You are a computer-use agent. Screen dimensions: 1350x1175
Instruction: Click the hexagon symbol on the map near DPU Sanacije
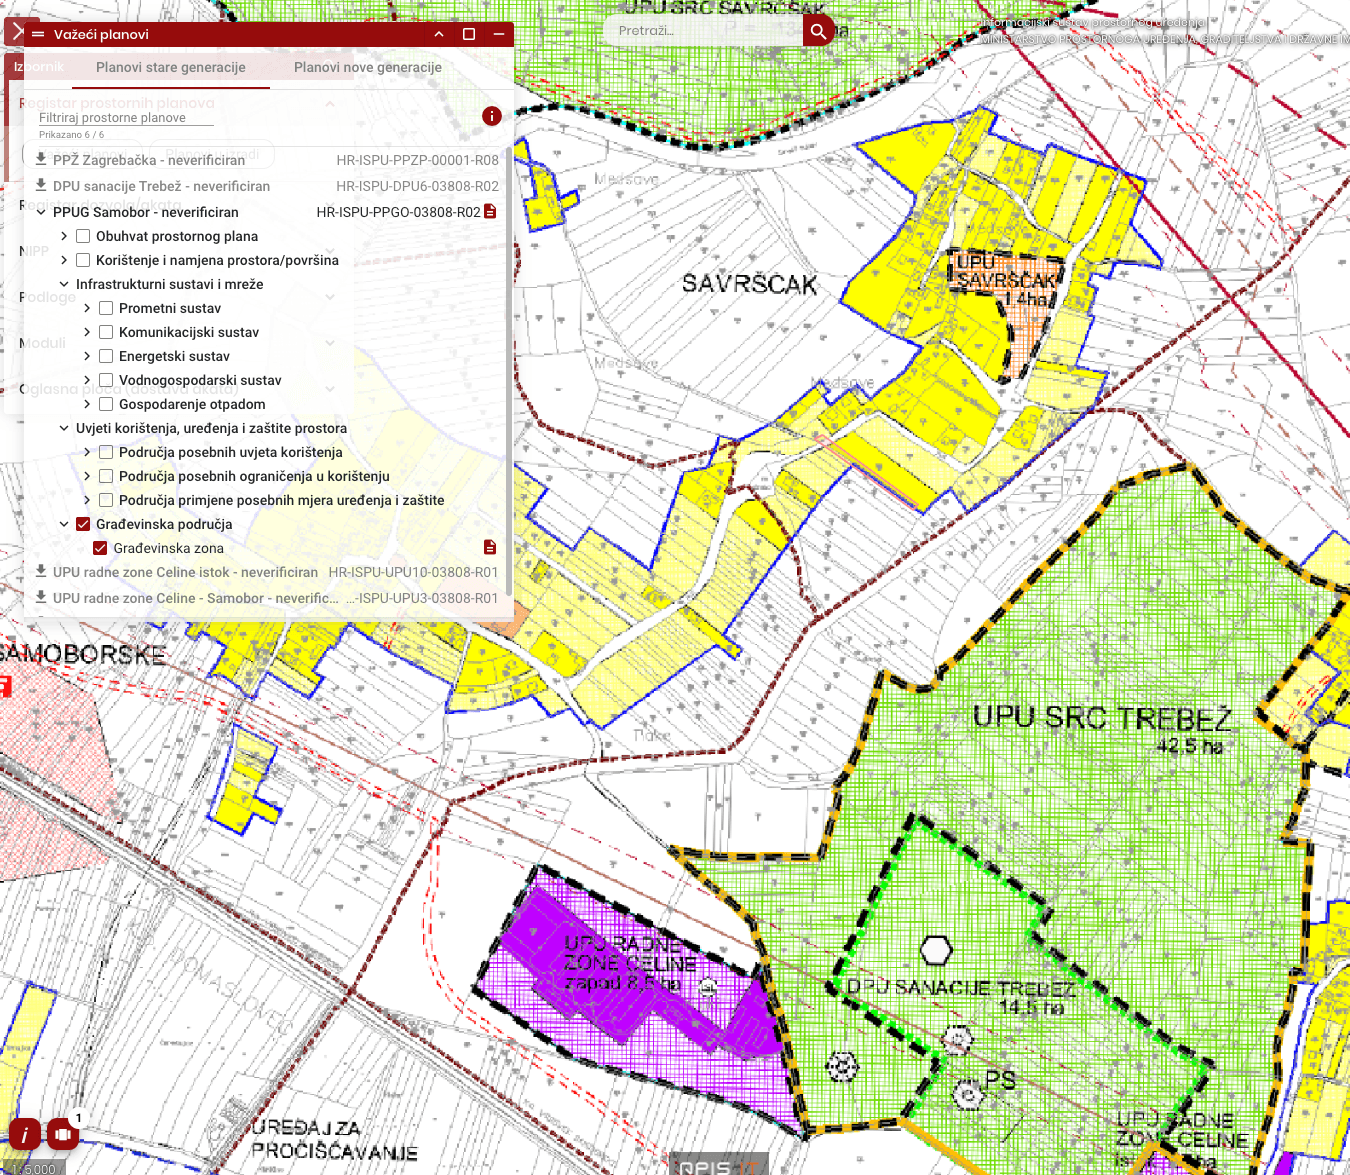(x=936, y=950)
